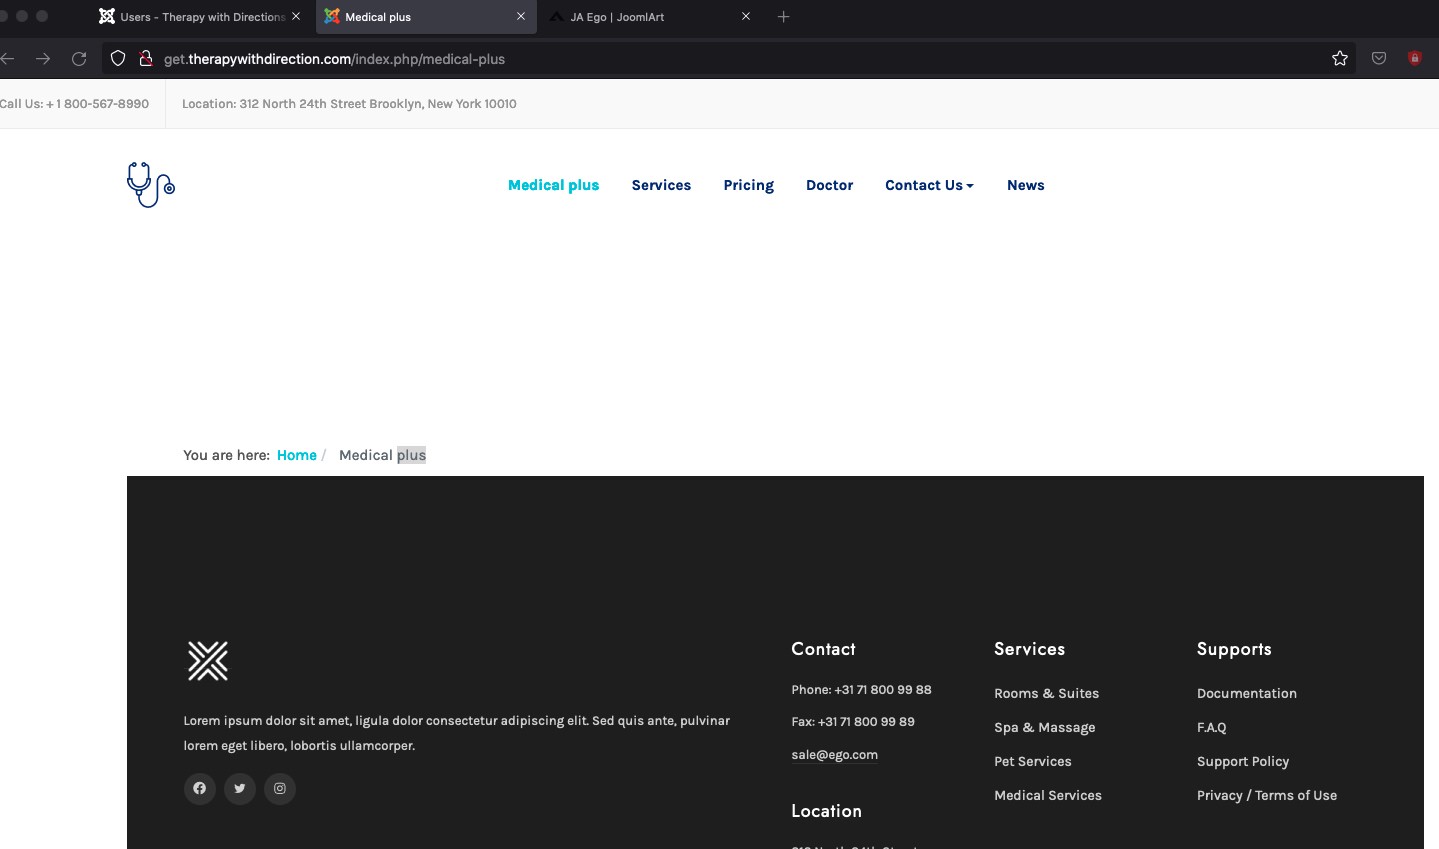Go back with the back arrow
Screen dimensions: 1439x849
pos(7,59)
